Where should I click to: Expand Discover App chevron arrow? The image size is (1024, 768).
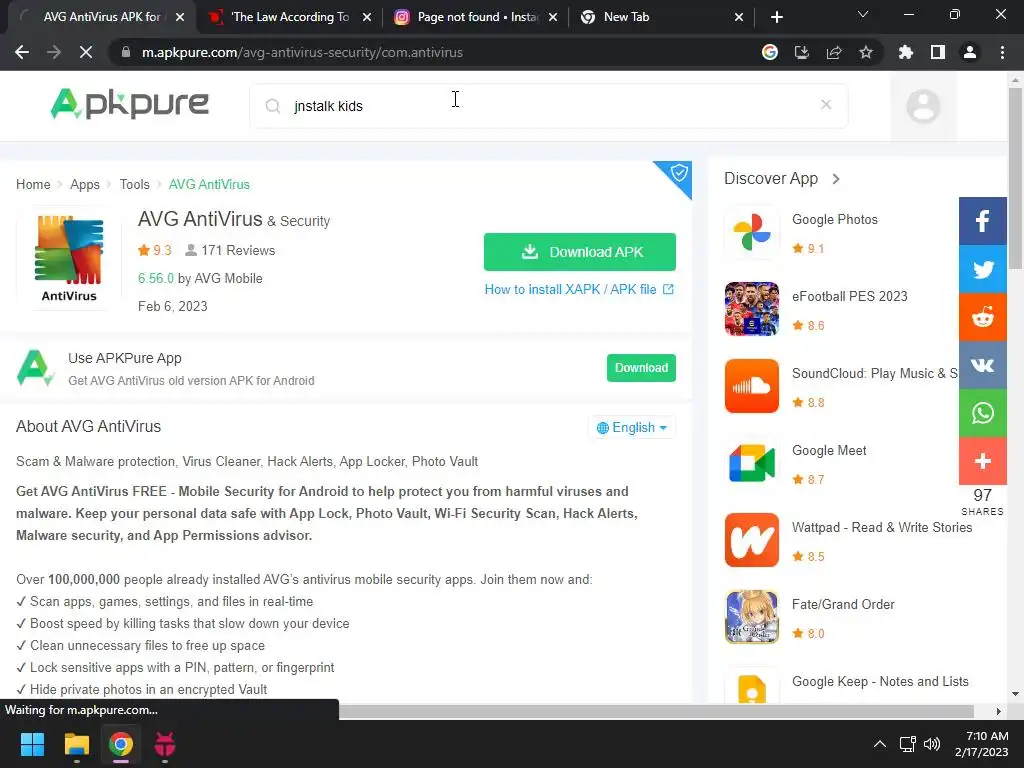(836, 179)
